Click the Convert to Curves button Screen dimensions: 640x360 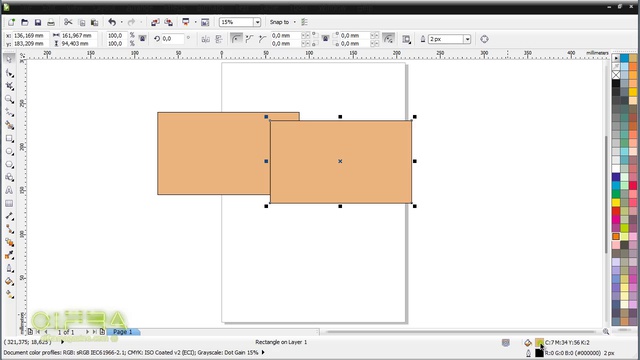coord(484,39)
